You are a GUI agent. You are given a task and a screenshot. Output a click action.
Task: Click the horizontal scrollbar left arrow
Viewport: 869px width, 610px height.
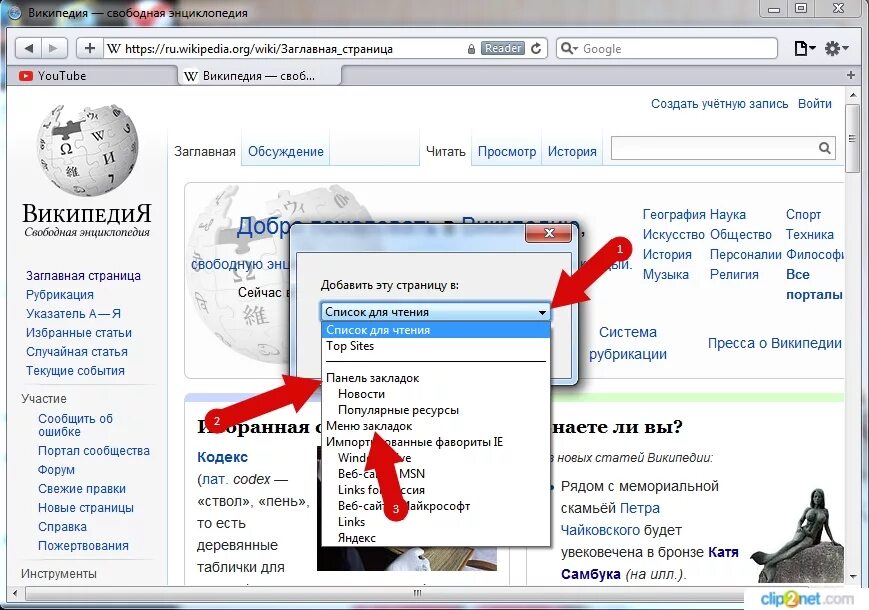pos(15,593)
